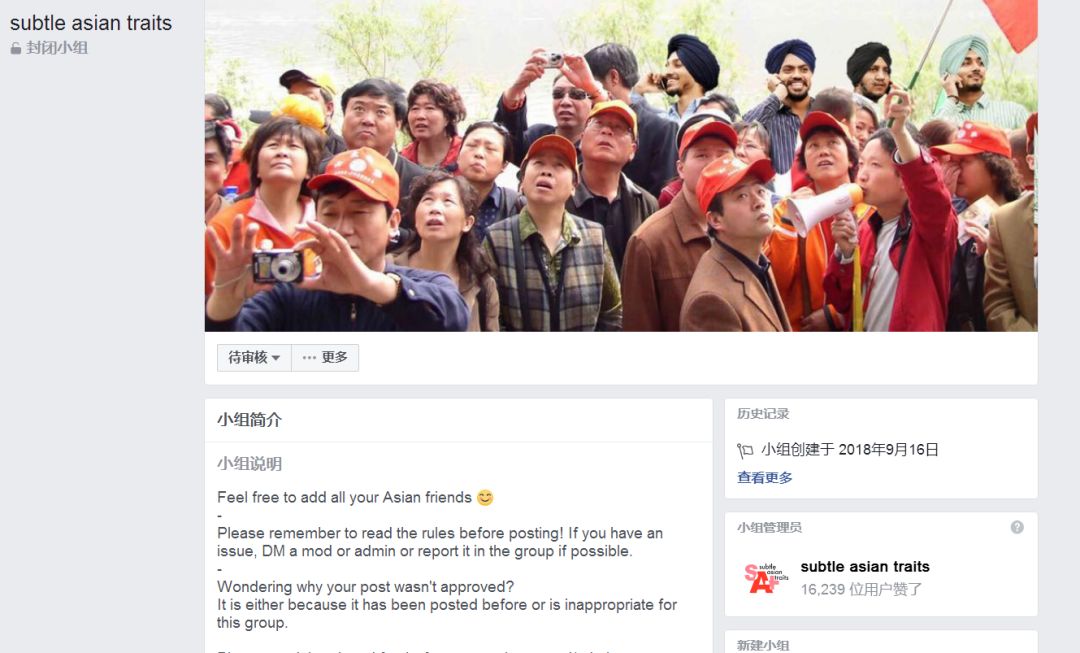Click the 16,239 位用户赞了 likes text
Image resolution: width=1080 pixels, height=653 pixels.
[x=861, y=589]
